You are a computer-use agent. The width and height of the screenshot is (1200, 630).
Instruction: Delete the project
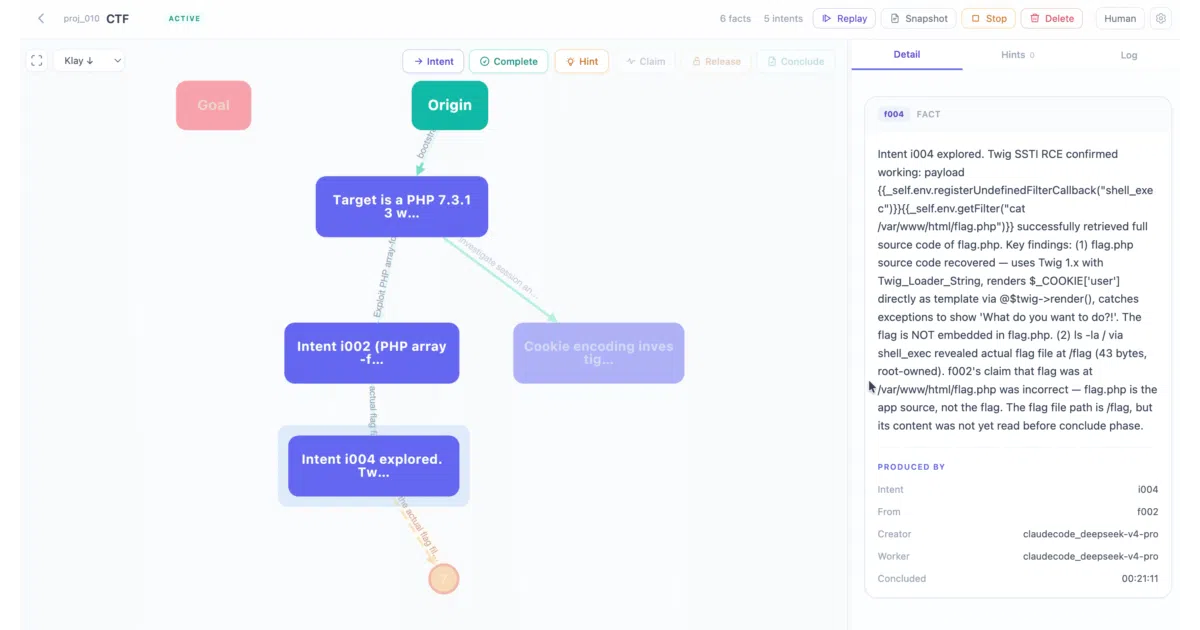[x=1051, y=18]
